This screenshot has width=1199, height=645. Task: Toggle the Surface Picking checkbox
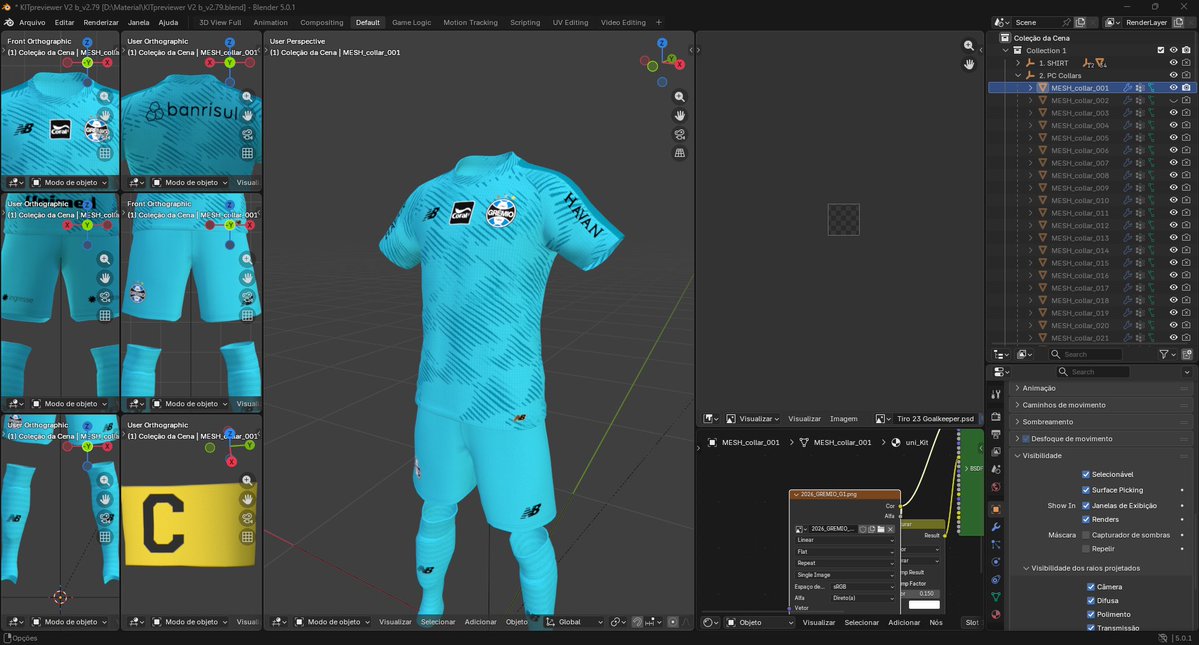click(1086, 490)
